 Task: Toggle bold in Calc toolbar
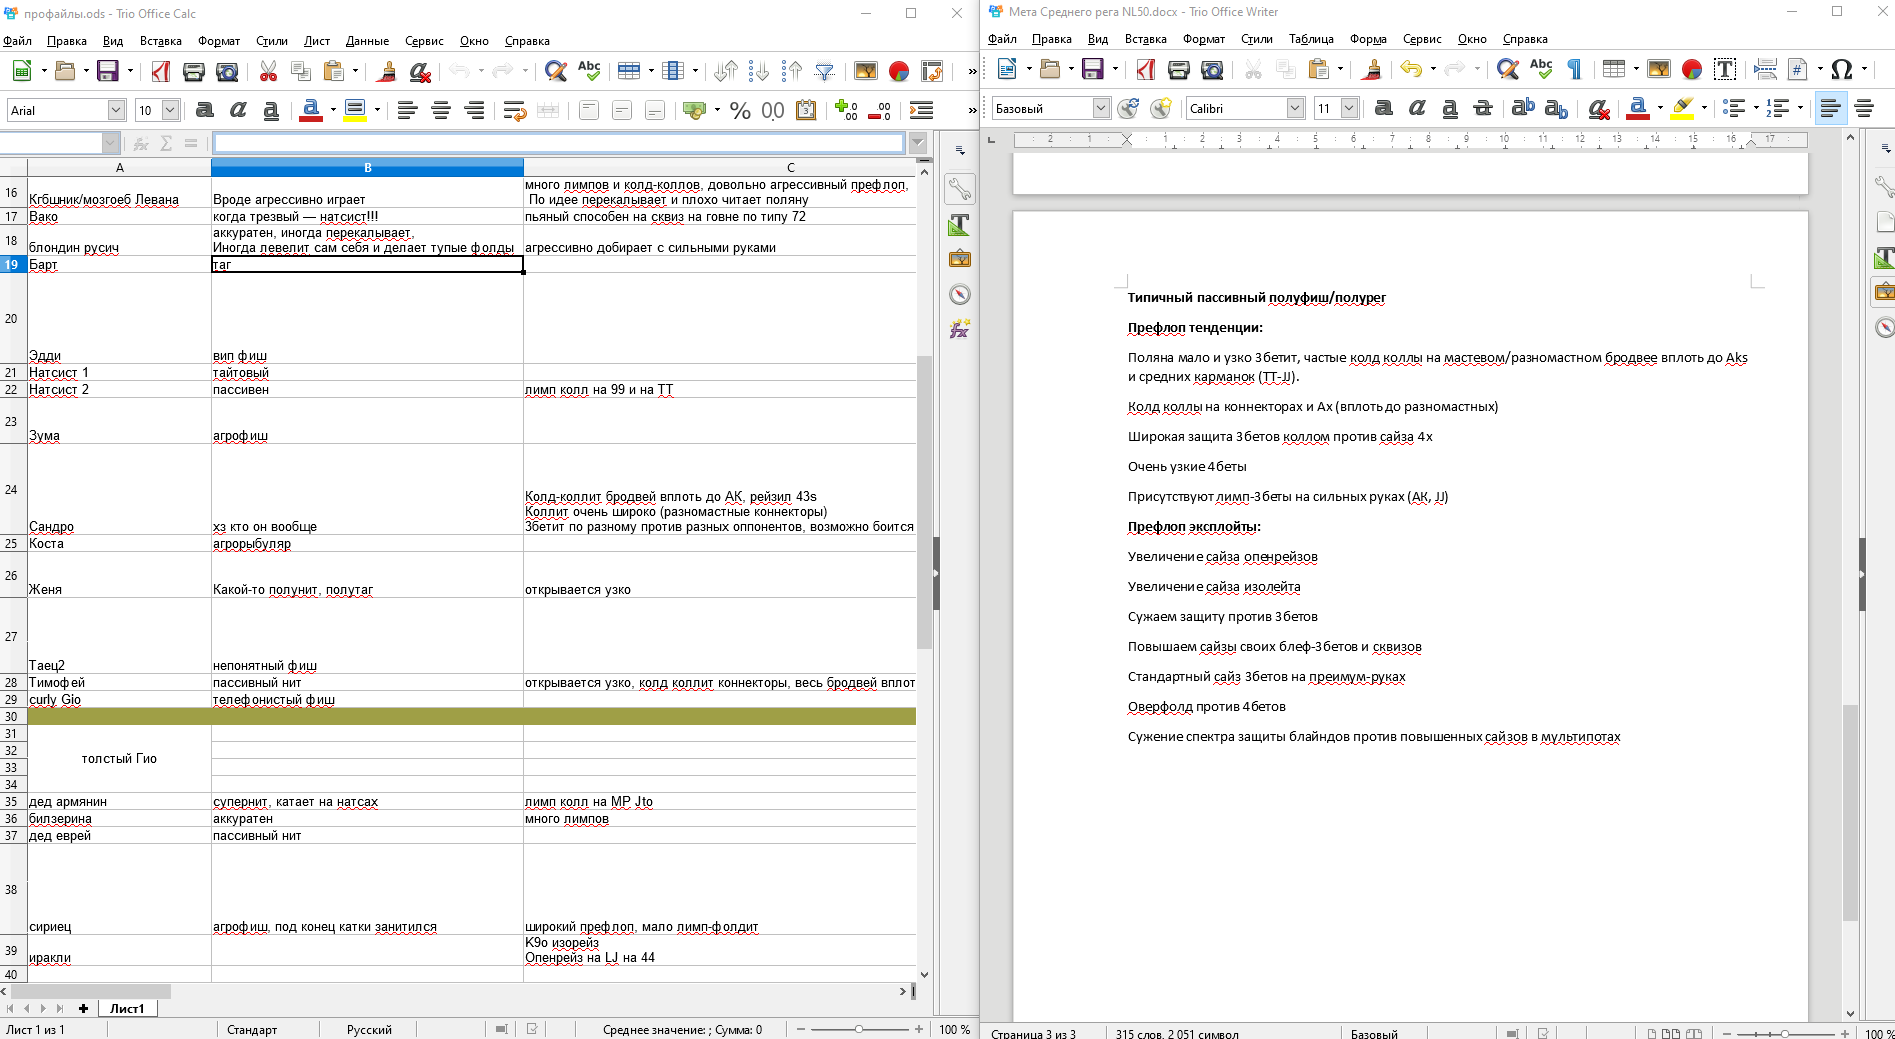pos(205,110)
